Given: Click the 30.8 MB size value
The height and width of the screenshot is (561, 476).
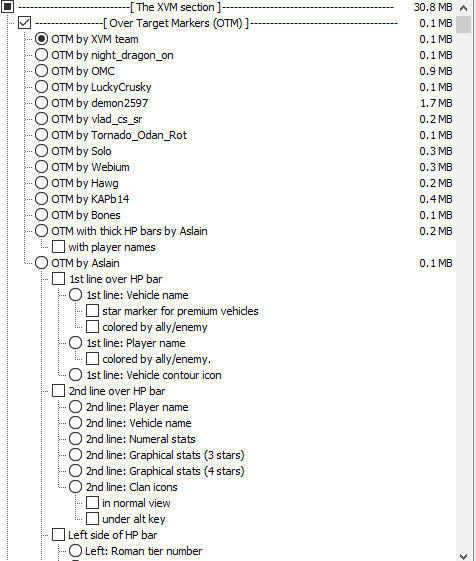Looking at the screenshot, I should (x=433, y=7).
